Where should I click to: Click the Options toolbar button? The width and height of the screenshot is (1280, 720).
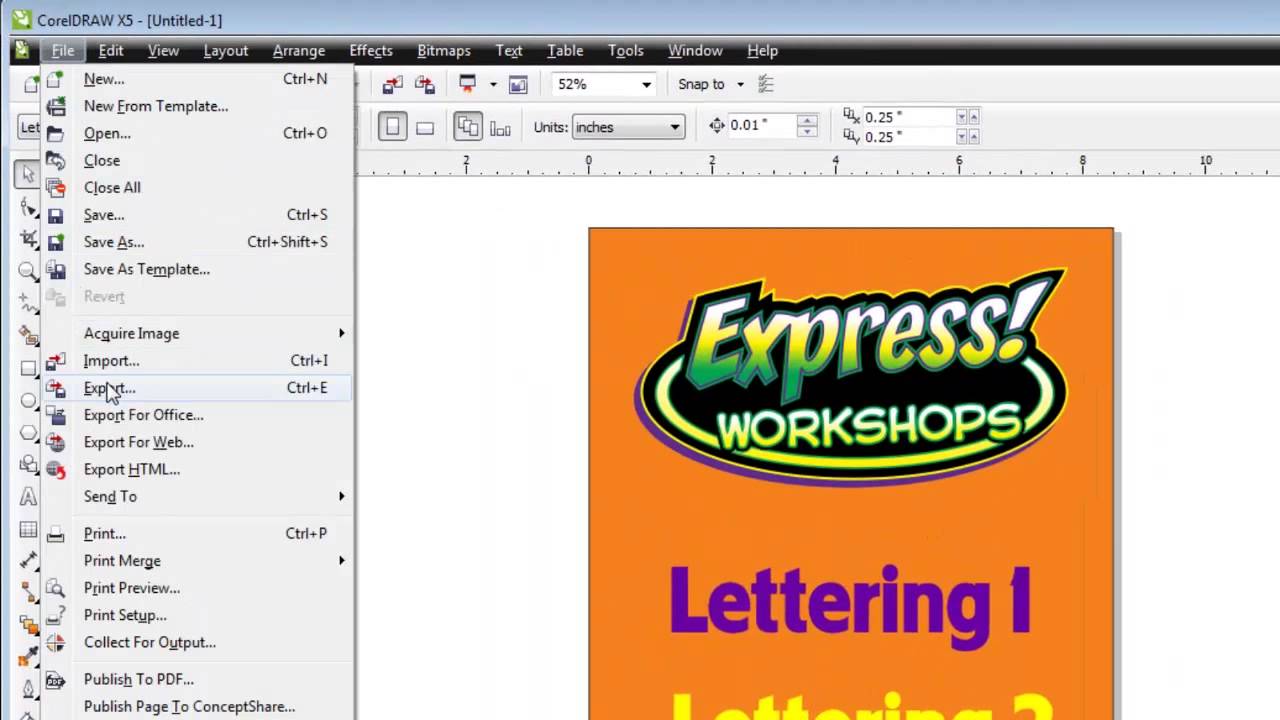point(766,84)
